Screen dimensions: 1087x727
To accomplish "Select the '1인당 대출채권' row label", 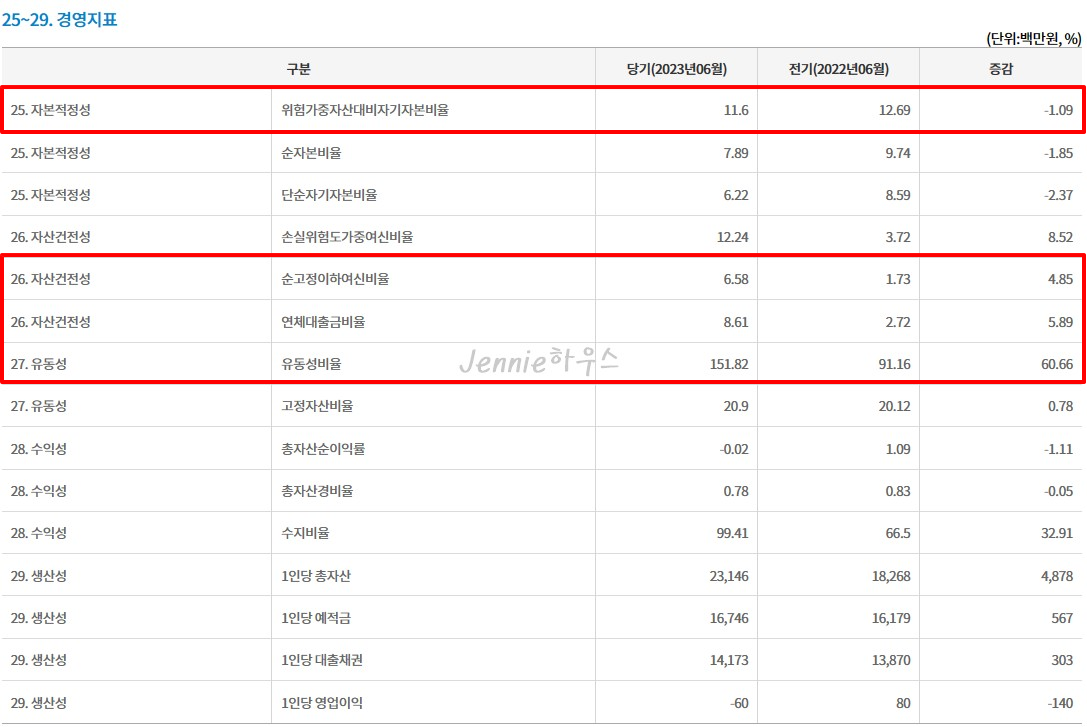I will pyautogui.click(x=322, y=660).
